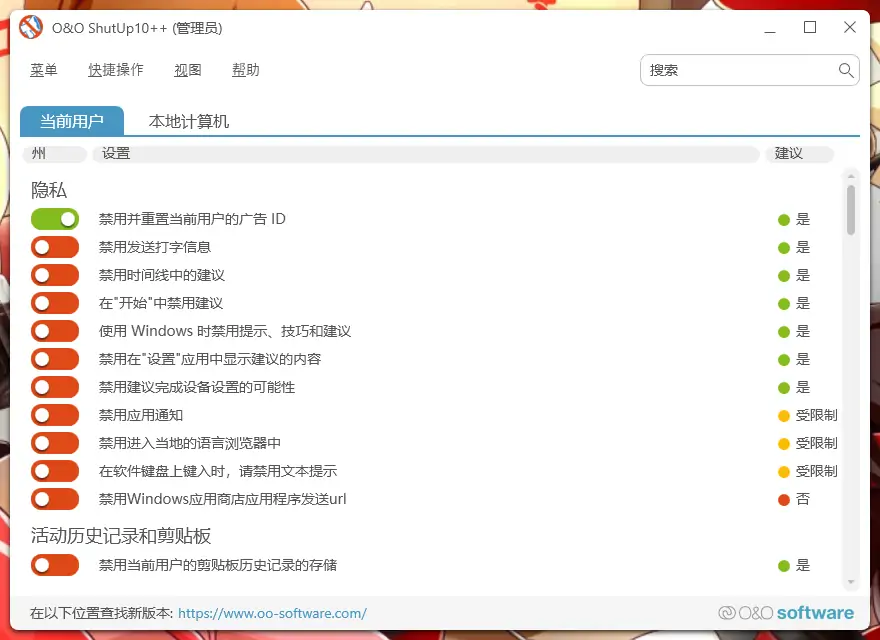Screen dimensions: 880x640
Task: Click the yellow recommendation dot for 禁用应用通知
Action: coord(784,416)
